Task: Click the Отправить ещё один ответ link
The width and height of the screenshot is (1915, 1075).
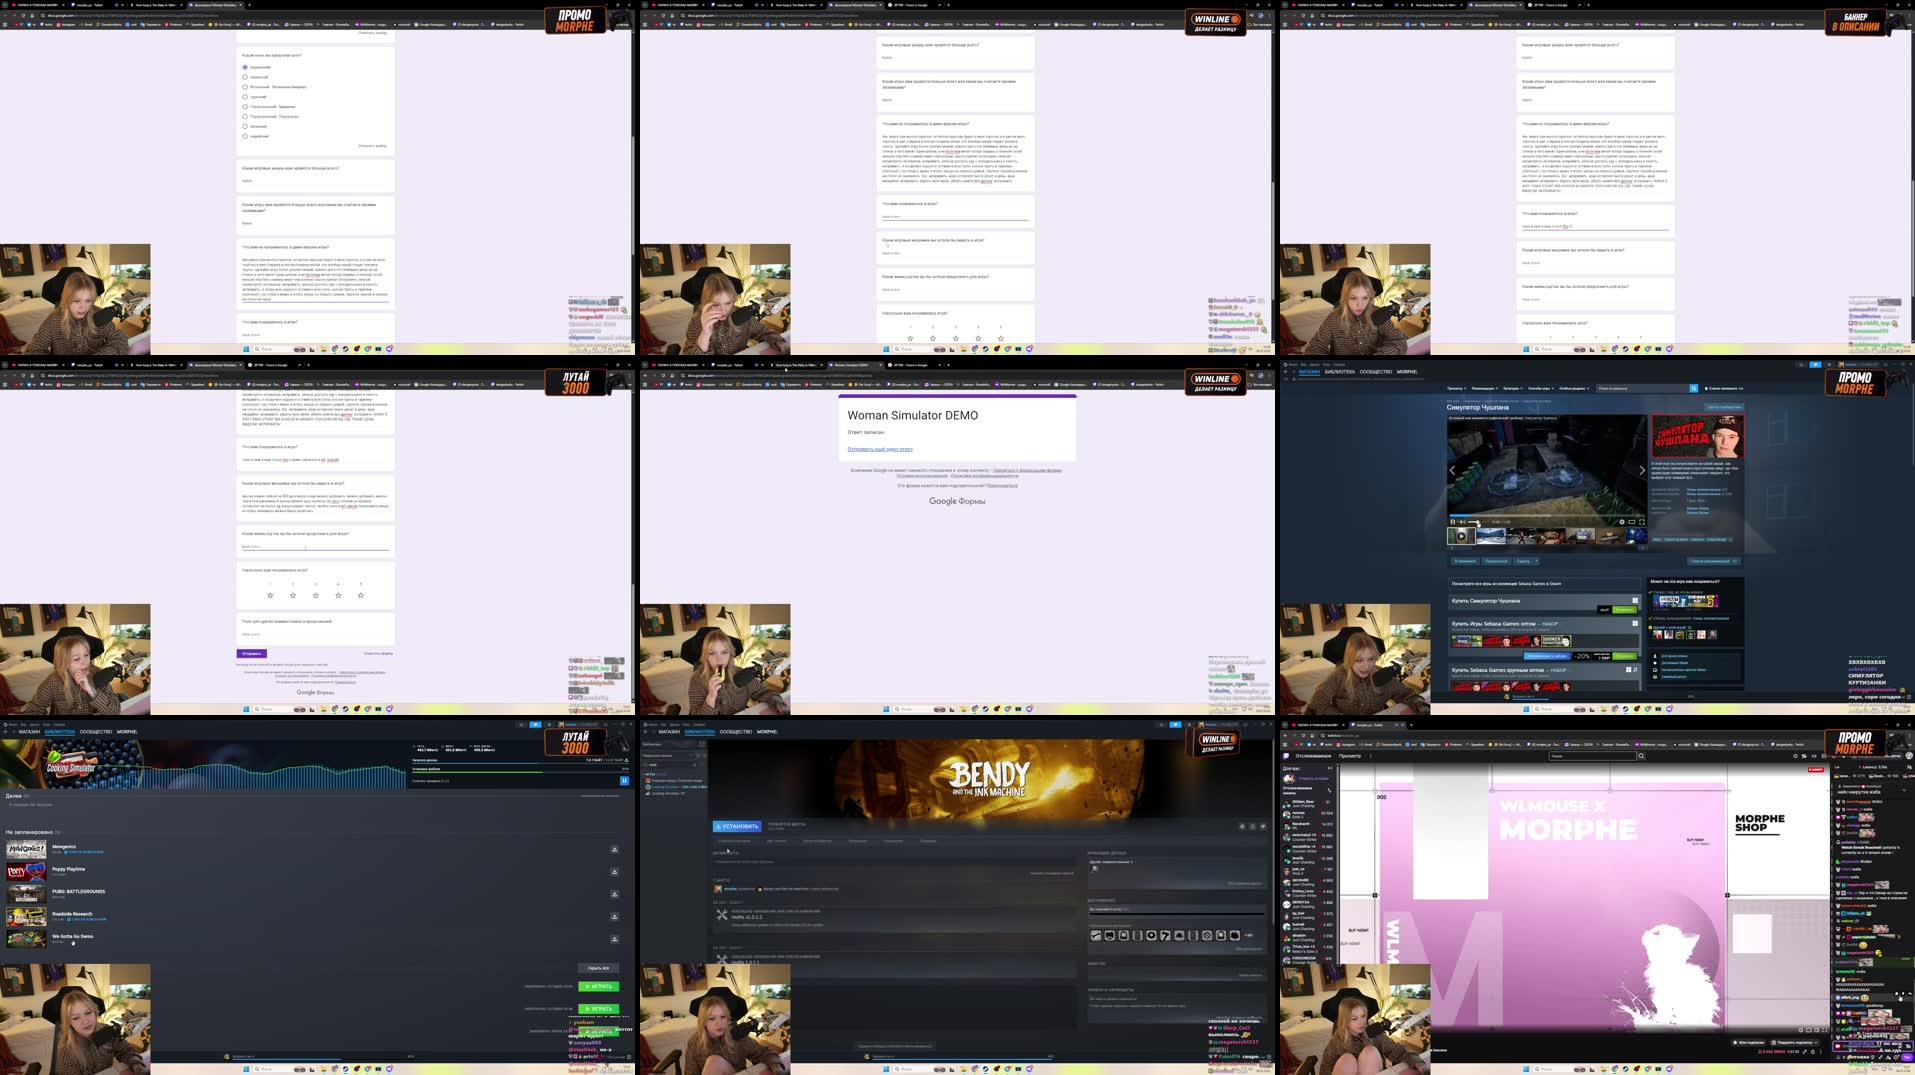Action: (x=880, y=449)
